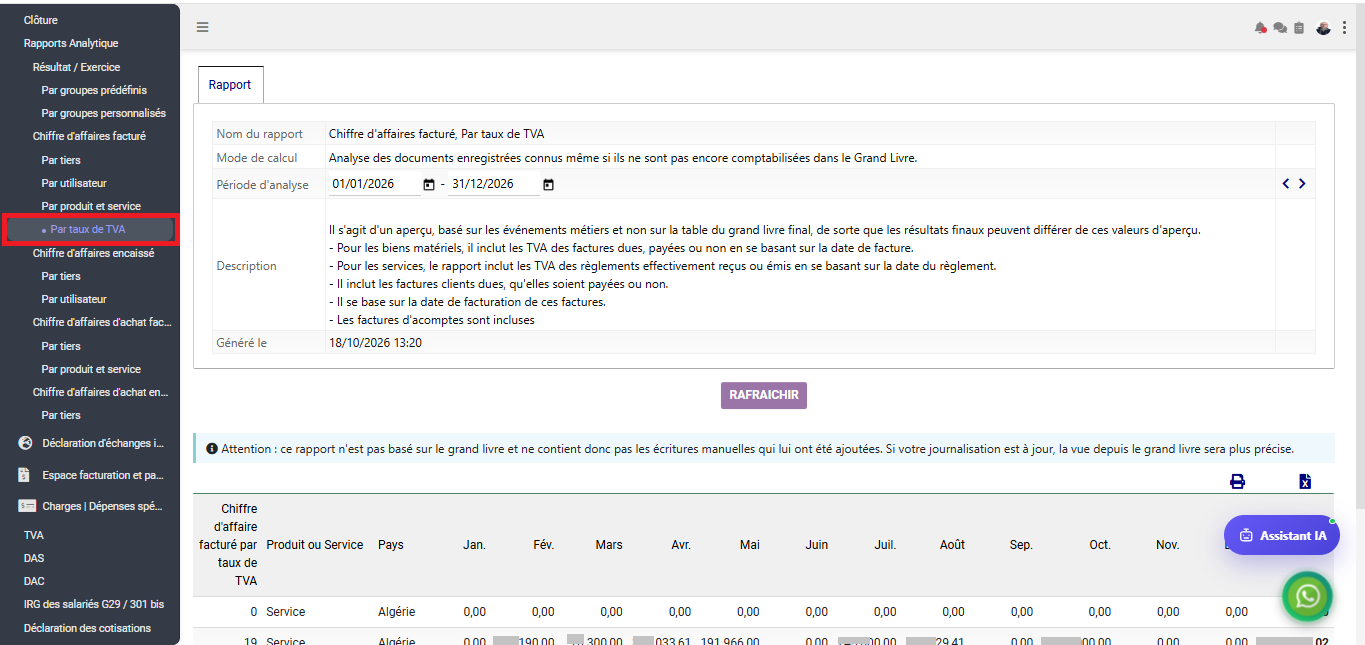The height and width of the screenshot is (645, 1365).
Task: Open Déclaration des cotisations
Action: click(87, 628)
